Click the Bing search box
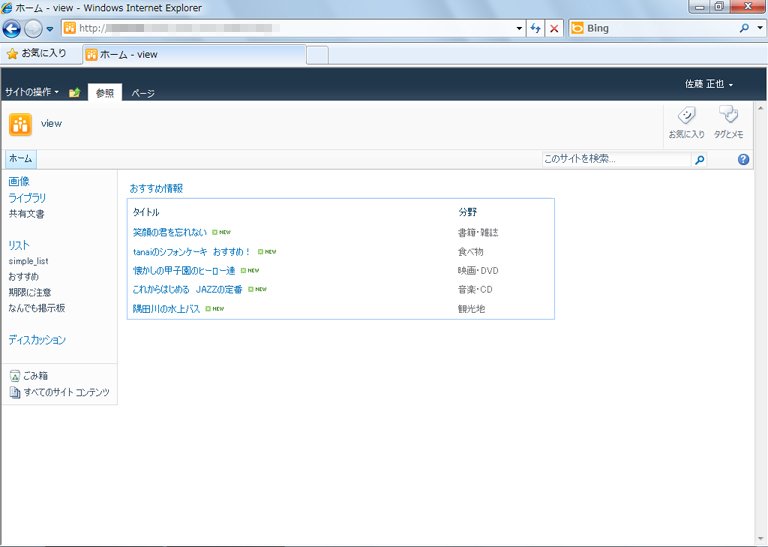The image size is (768, 547). (653, 28)
